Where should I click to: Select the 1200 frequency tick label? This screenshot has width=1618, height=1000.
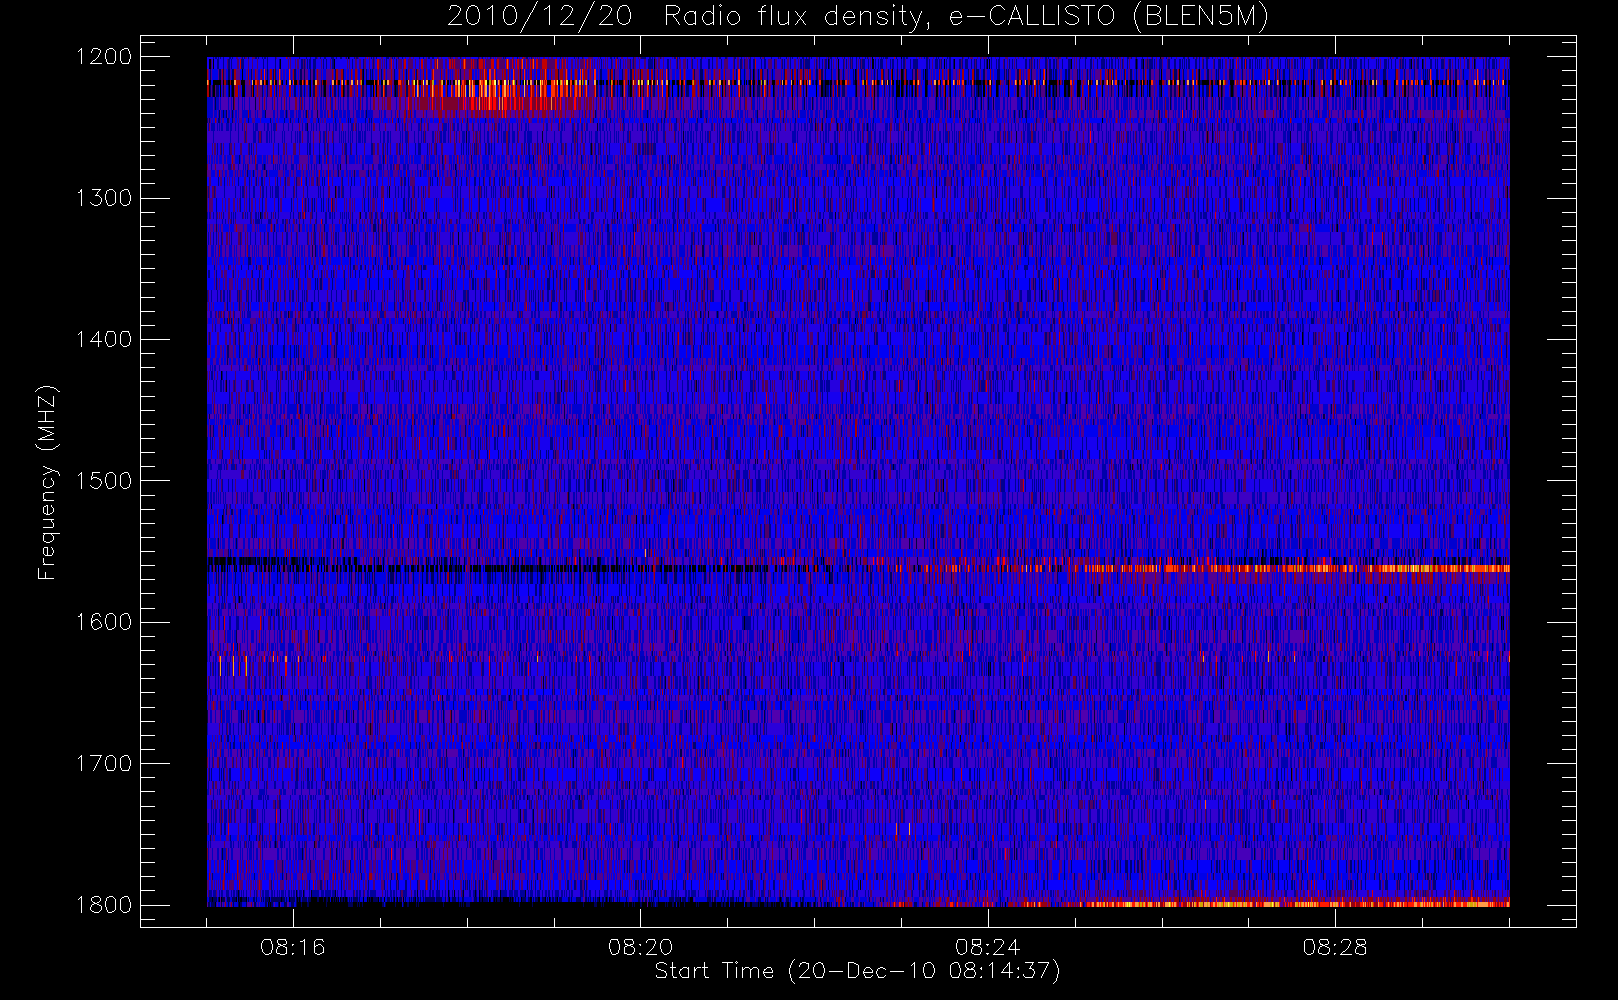pyautogui.click(x=104, y=57)
